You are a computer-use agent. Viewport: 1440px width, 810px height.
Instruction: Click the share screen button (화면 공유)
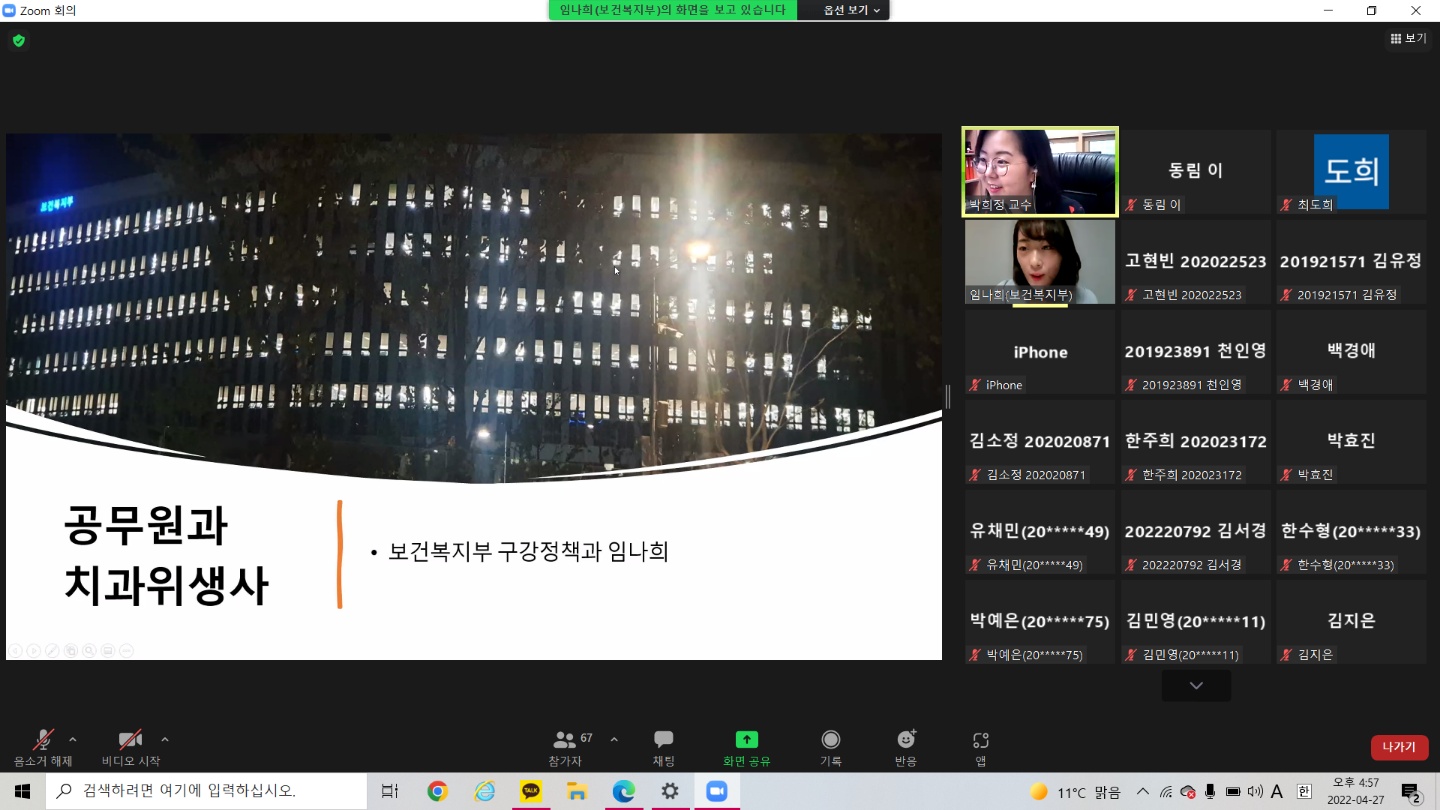tap(747, 747)
